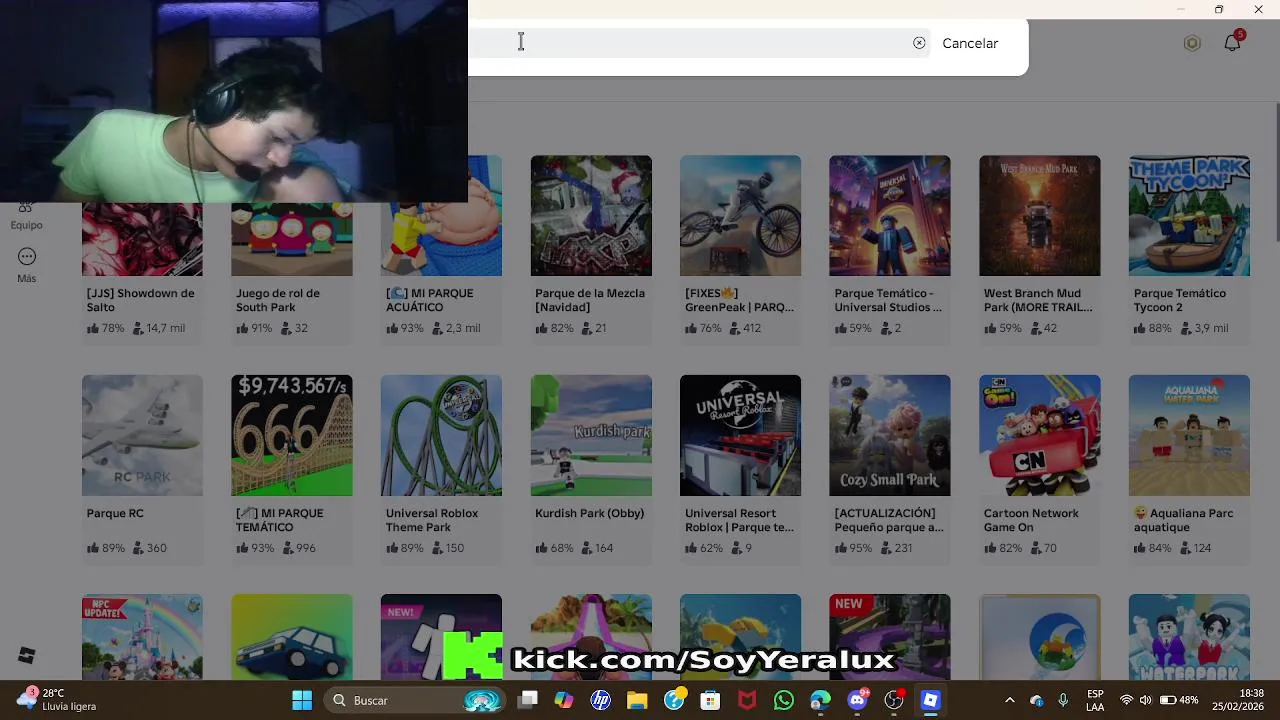1280x720 pixels.
Task: Open File Explorer from the taskbar
Action: (x=637, y=700)
